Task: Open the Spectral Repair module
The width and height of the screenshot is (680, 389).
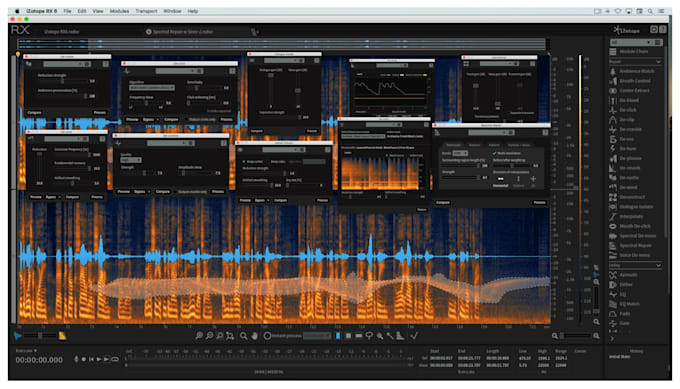Action: tap(630, 245)
